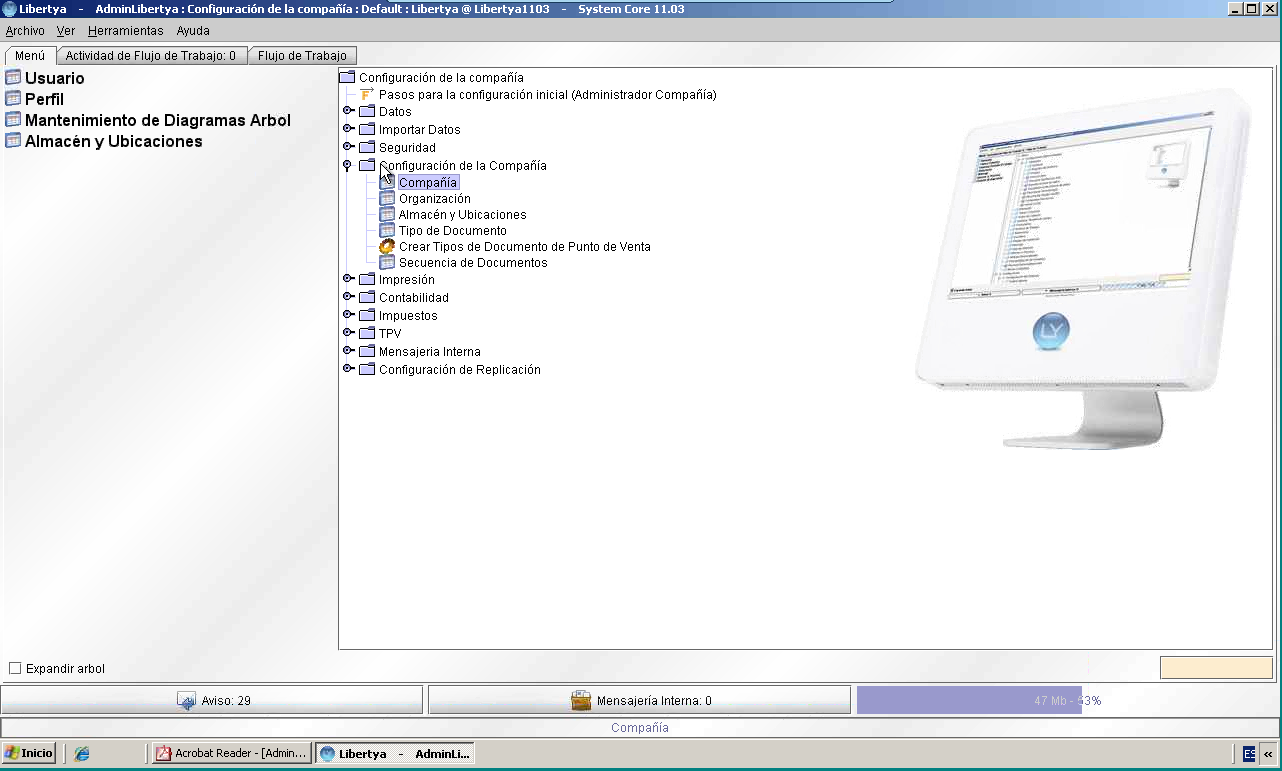This screenshot has height=771, width=1282.
Task: Expand the Datos tree node
Action: pyautogui.click(x=348, y=111)
